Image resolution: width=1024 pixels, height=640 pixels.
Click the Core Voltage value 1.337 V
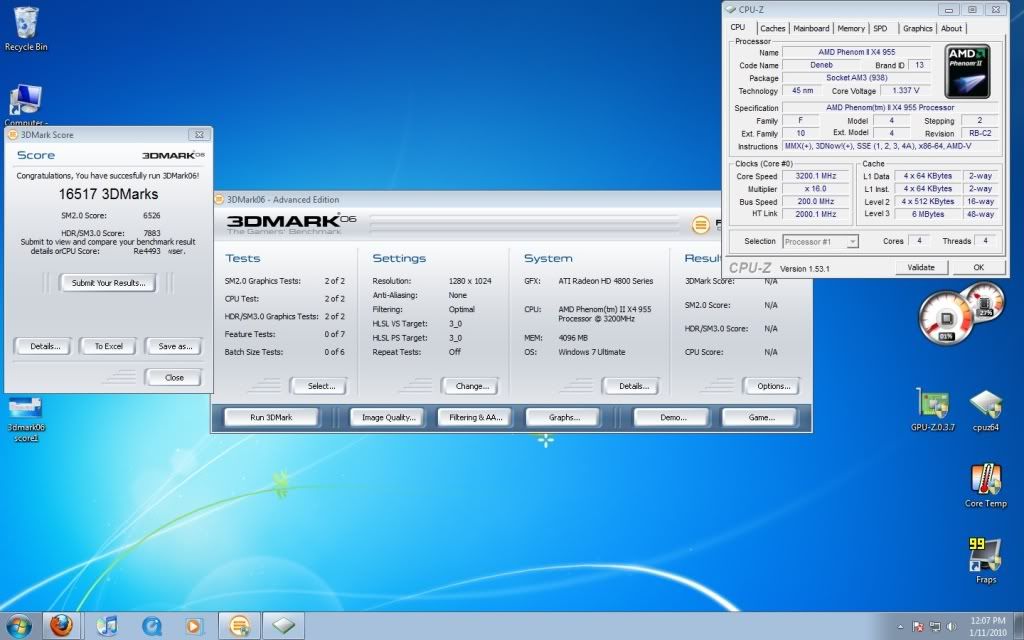coord(905,91)
